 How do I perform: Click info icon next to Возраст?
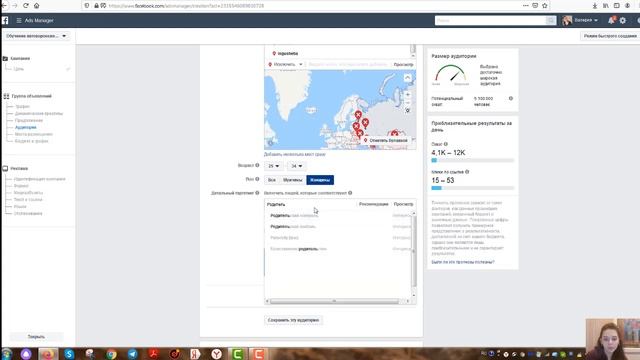(x=257, y=165)
